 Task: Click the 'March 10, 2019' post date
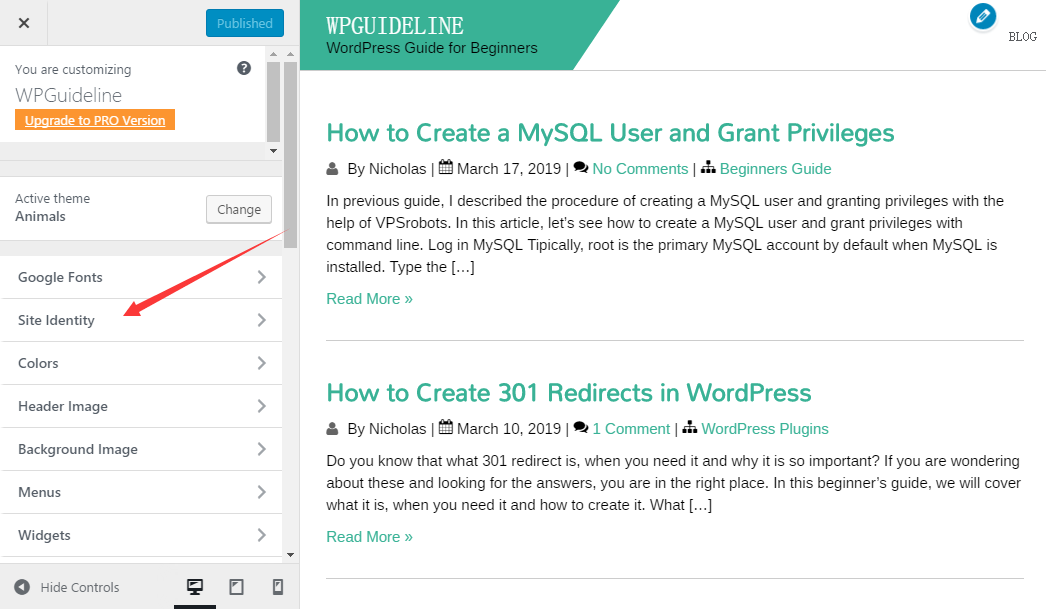pos(509,429)
